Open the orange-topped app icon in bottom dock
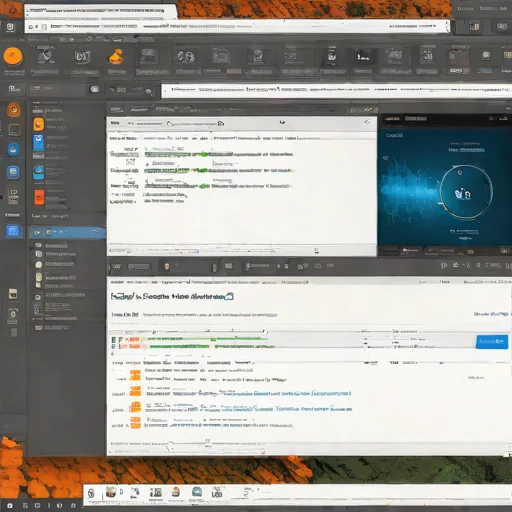Viewport: 512px width, 512px height. 176,492
